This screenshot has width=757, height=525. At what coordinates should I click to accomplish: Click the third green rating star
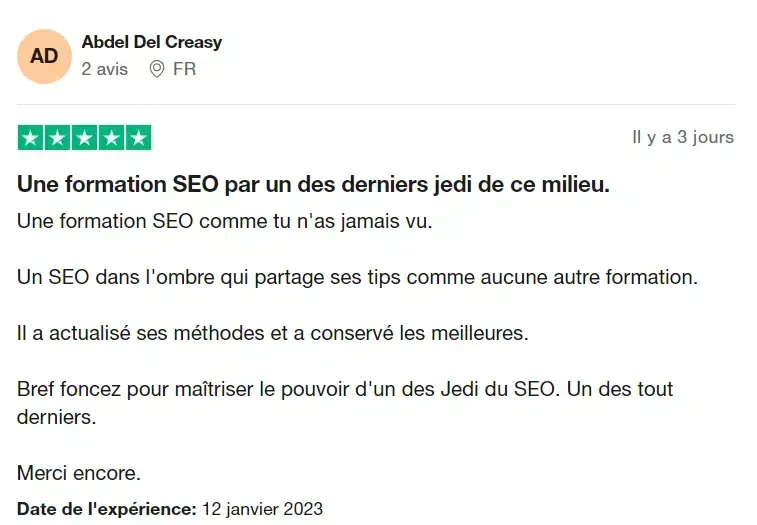(x=84, y=138)
